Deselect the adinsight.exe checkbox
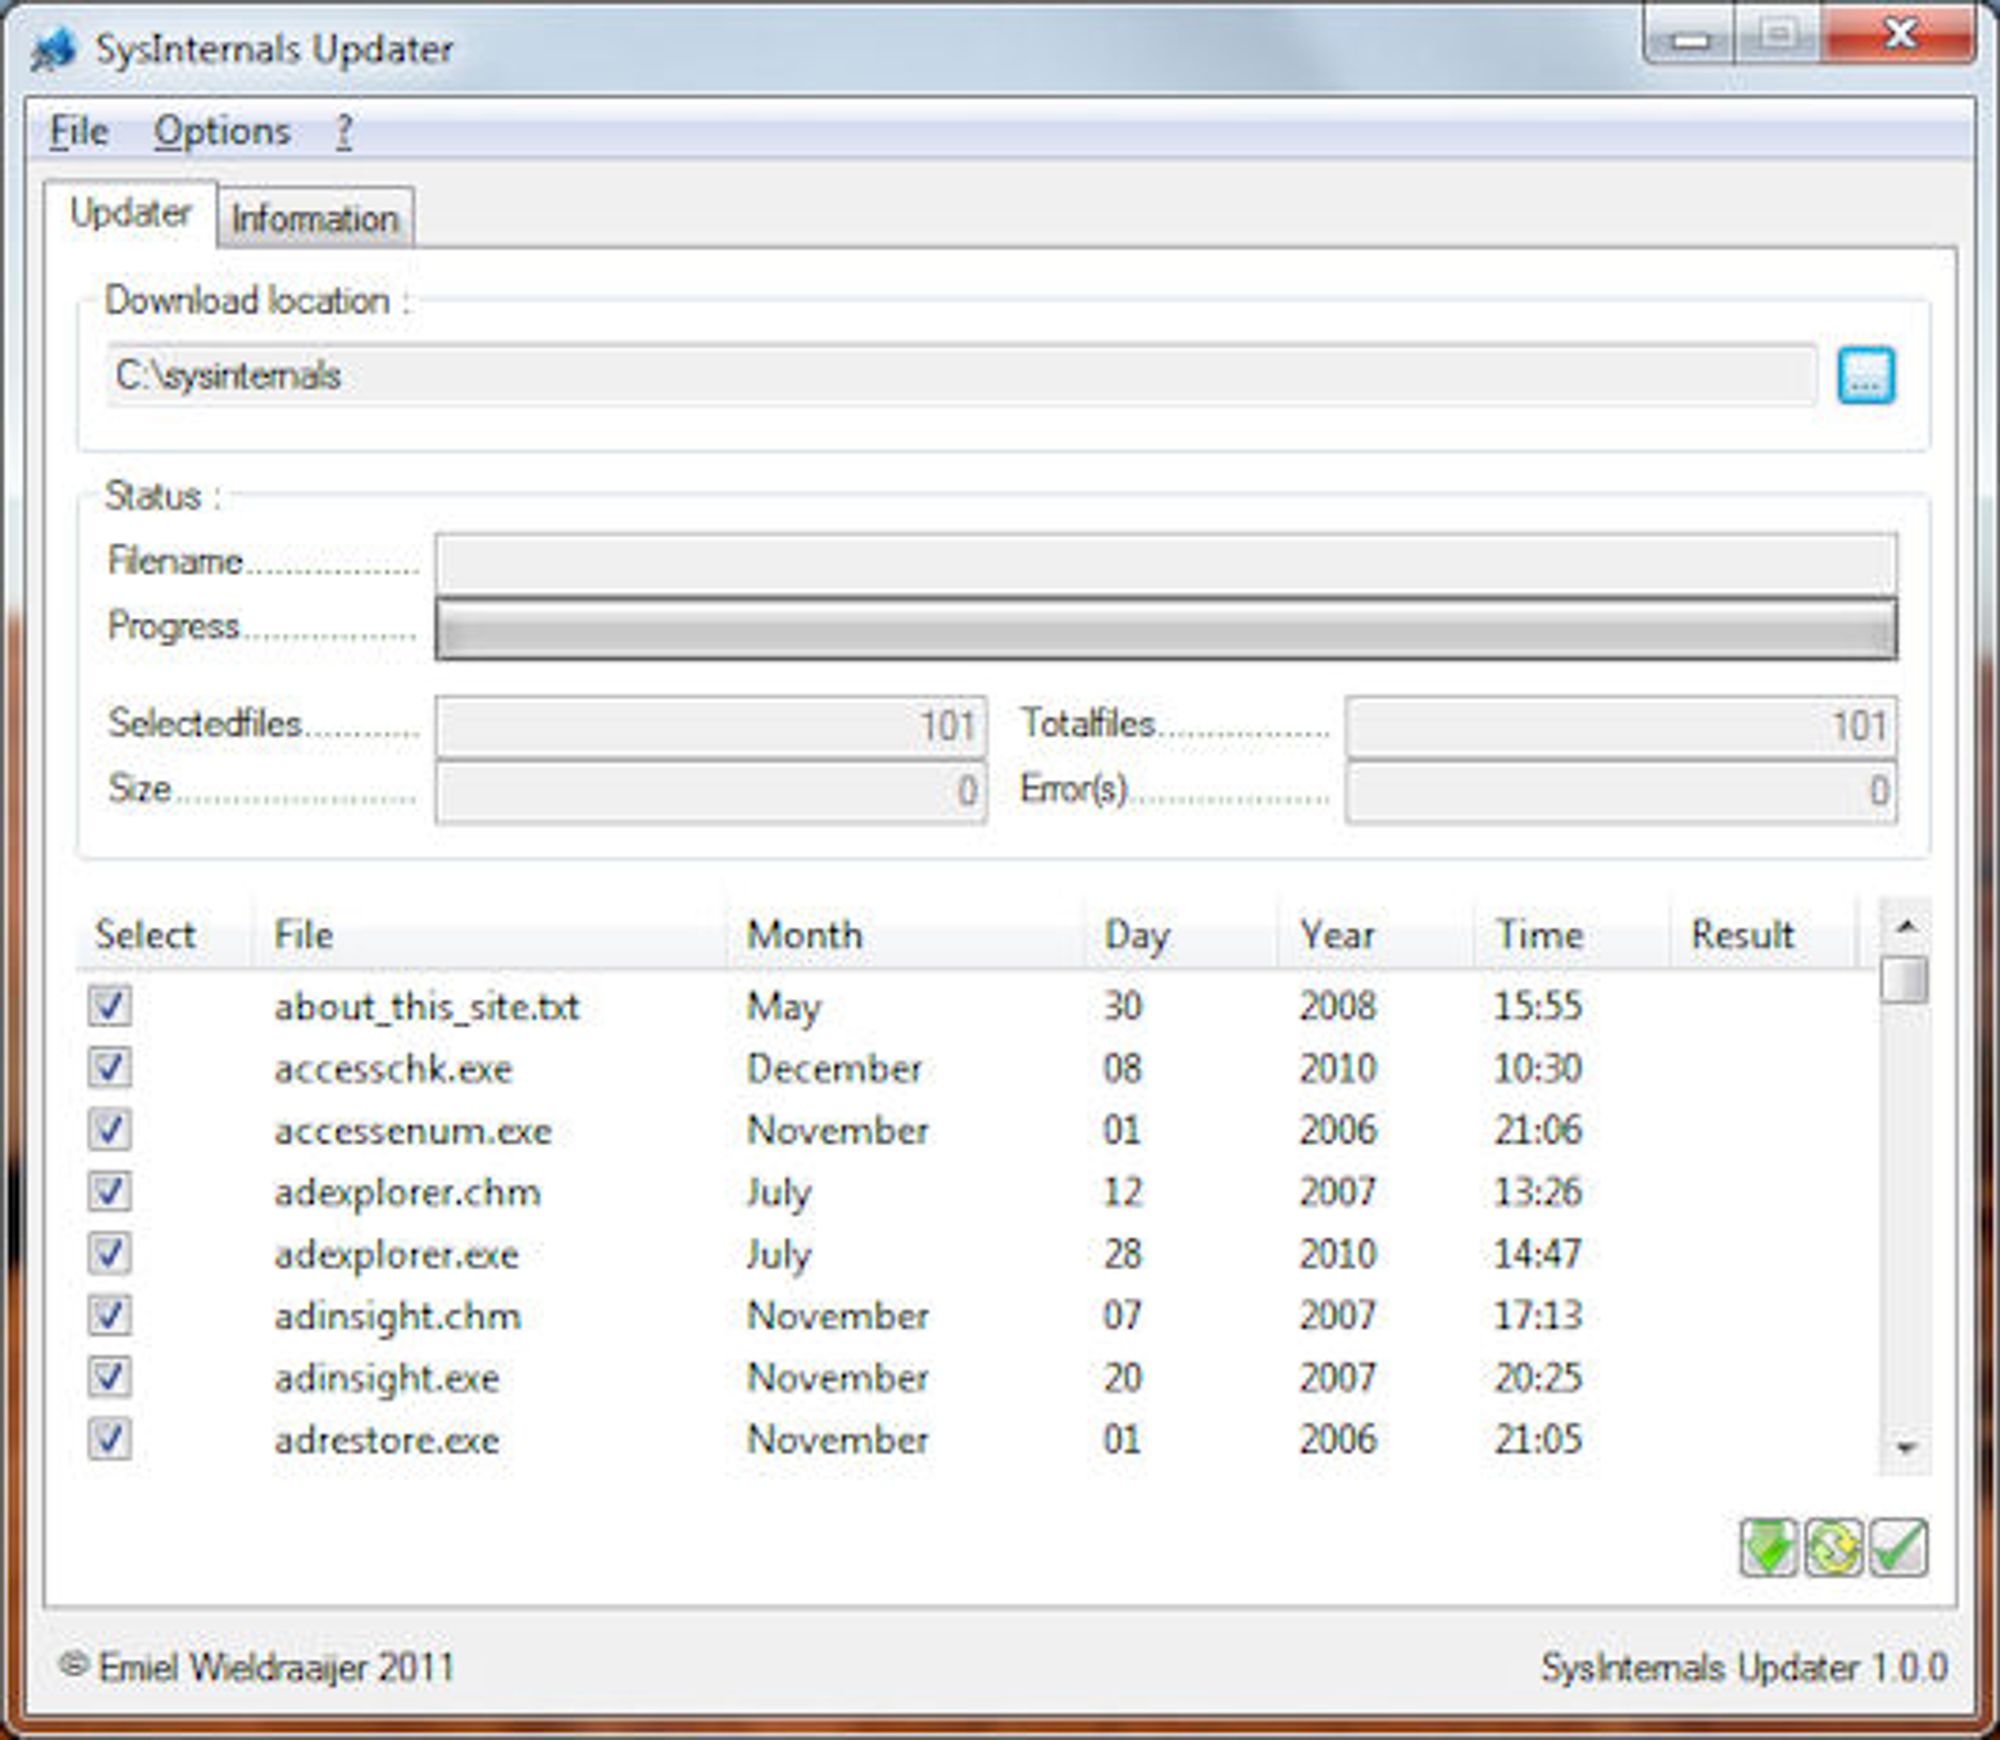2000x1740 pixels. pyautogui.click(x=109, y=1377)
